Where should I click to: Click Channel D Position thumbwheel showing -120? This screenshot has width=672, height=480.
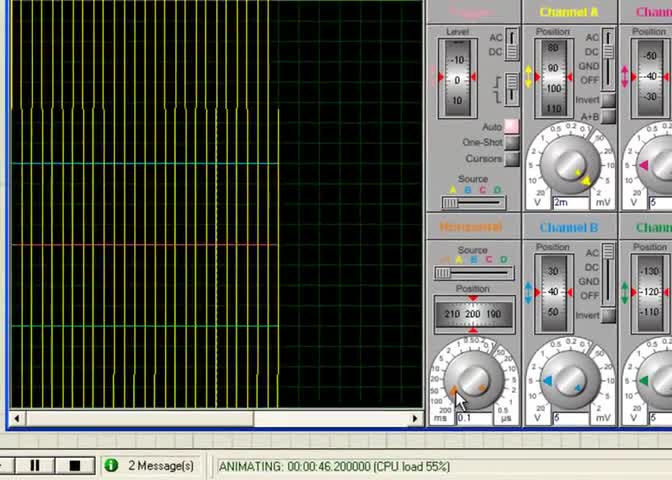[x=650, y=294]
